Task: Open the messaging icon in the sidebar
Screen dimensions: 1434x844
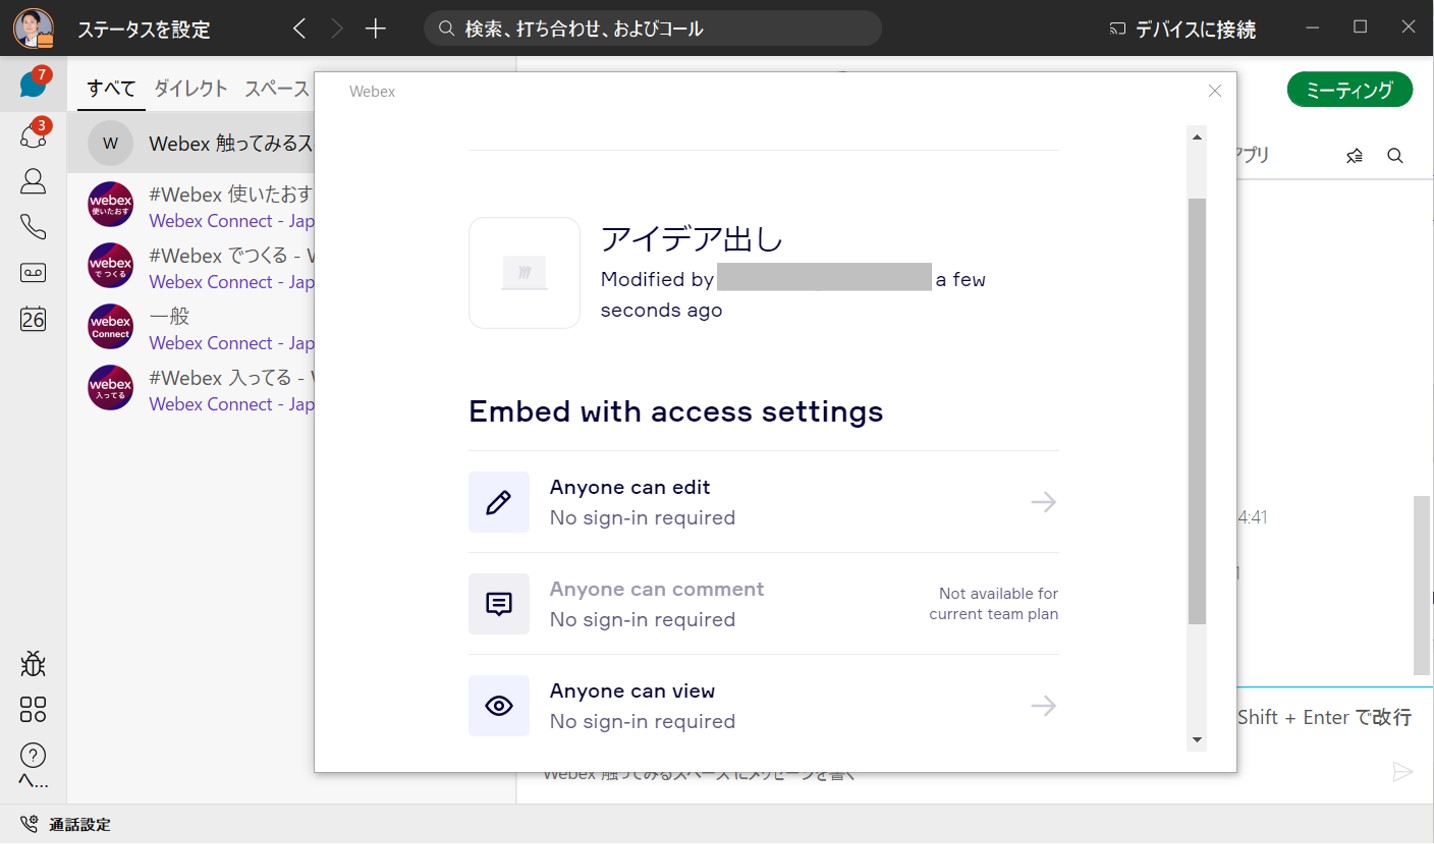Action: pyautogui.click(x=33, y=84)
